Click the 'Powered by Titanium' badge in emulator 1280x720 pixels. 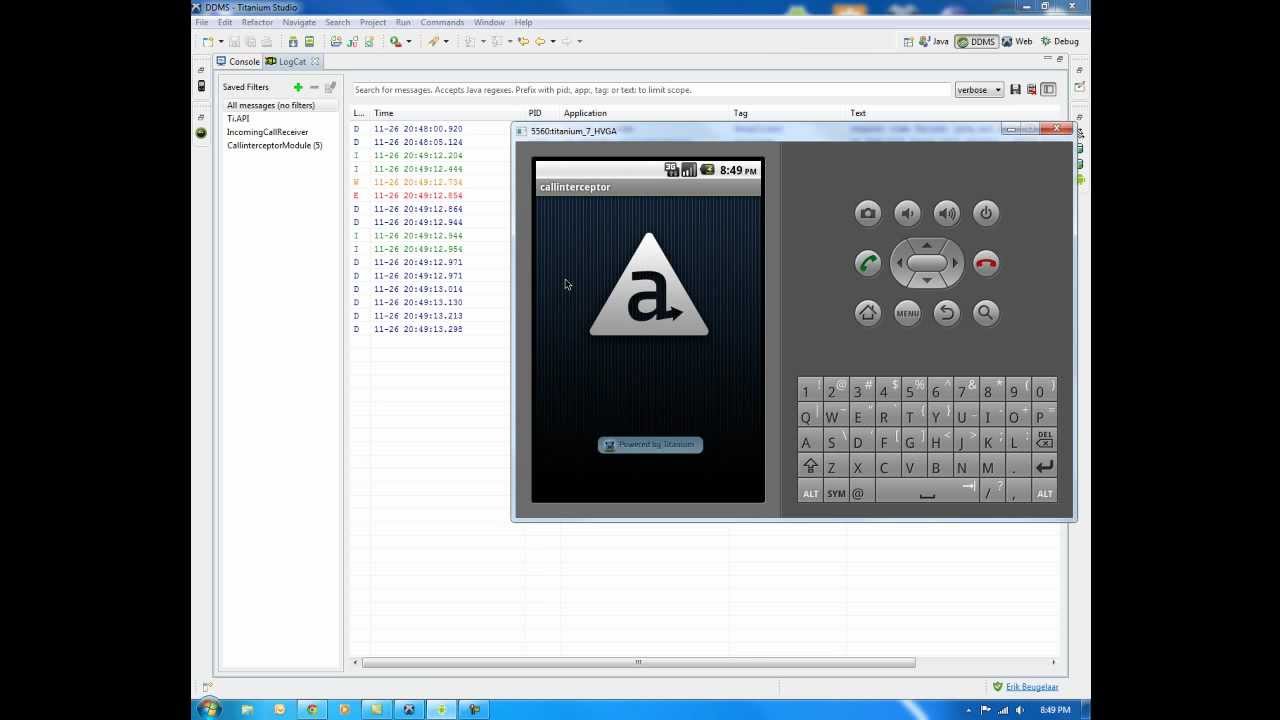coord(650,445)
